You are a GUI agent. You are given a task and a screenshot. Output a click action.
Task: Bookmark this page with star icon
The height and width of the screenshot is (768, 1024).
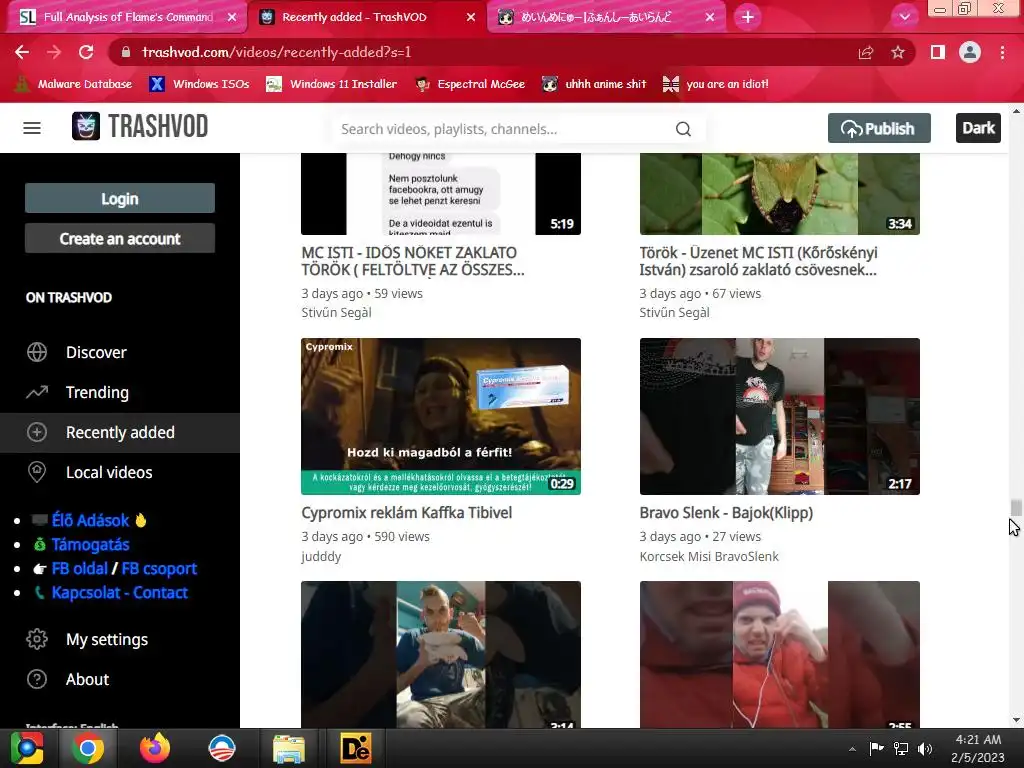pyautogui.click(x=898, y=52)
